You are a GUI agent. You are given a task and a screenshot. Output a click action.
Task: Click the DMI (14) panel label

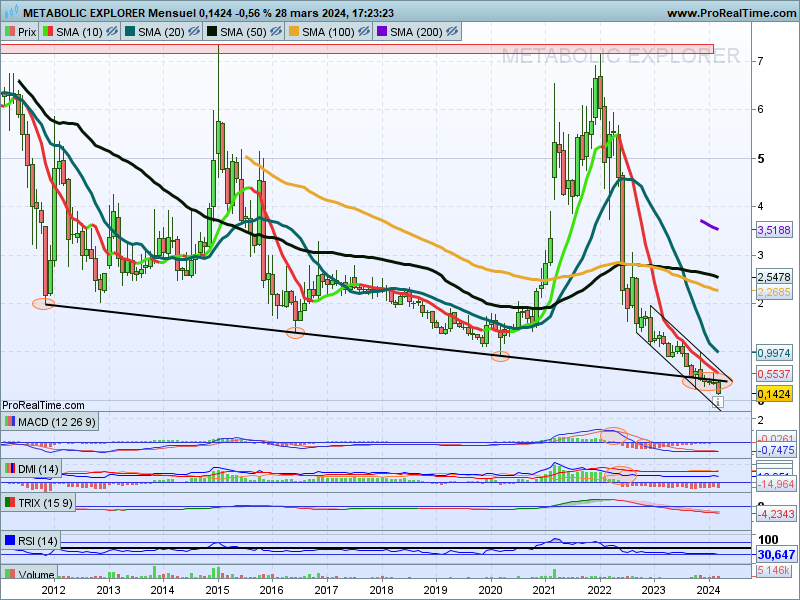[38, 469]
